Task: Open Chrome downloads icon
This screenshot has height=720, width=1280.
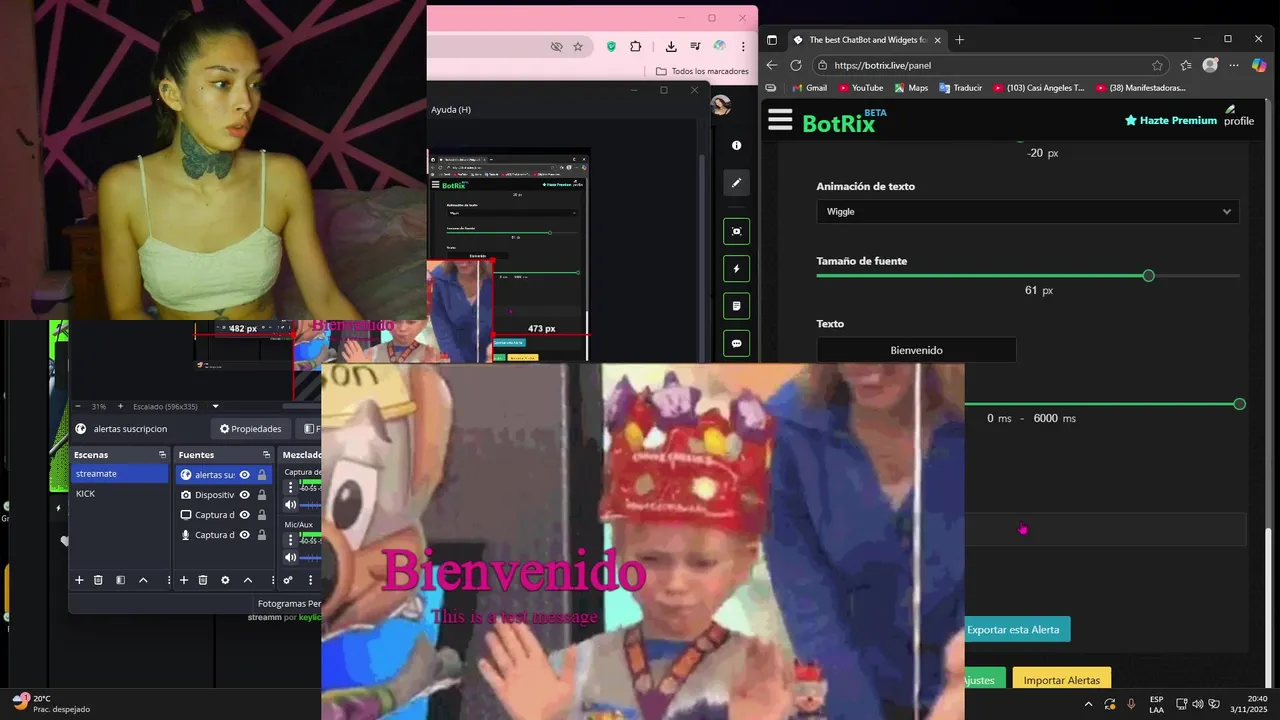Action: pyautogui.click(x=671, y=46)
